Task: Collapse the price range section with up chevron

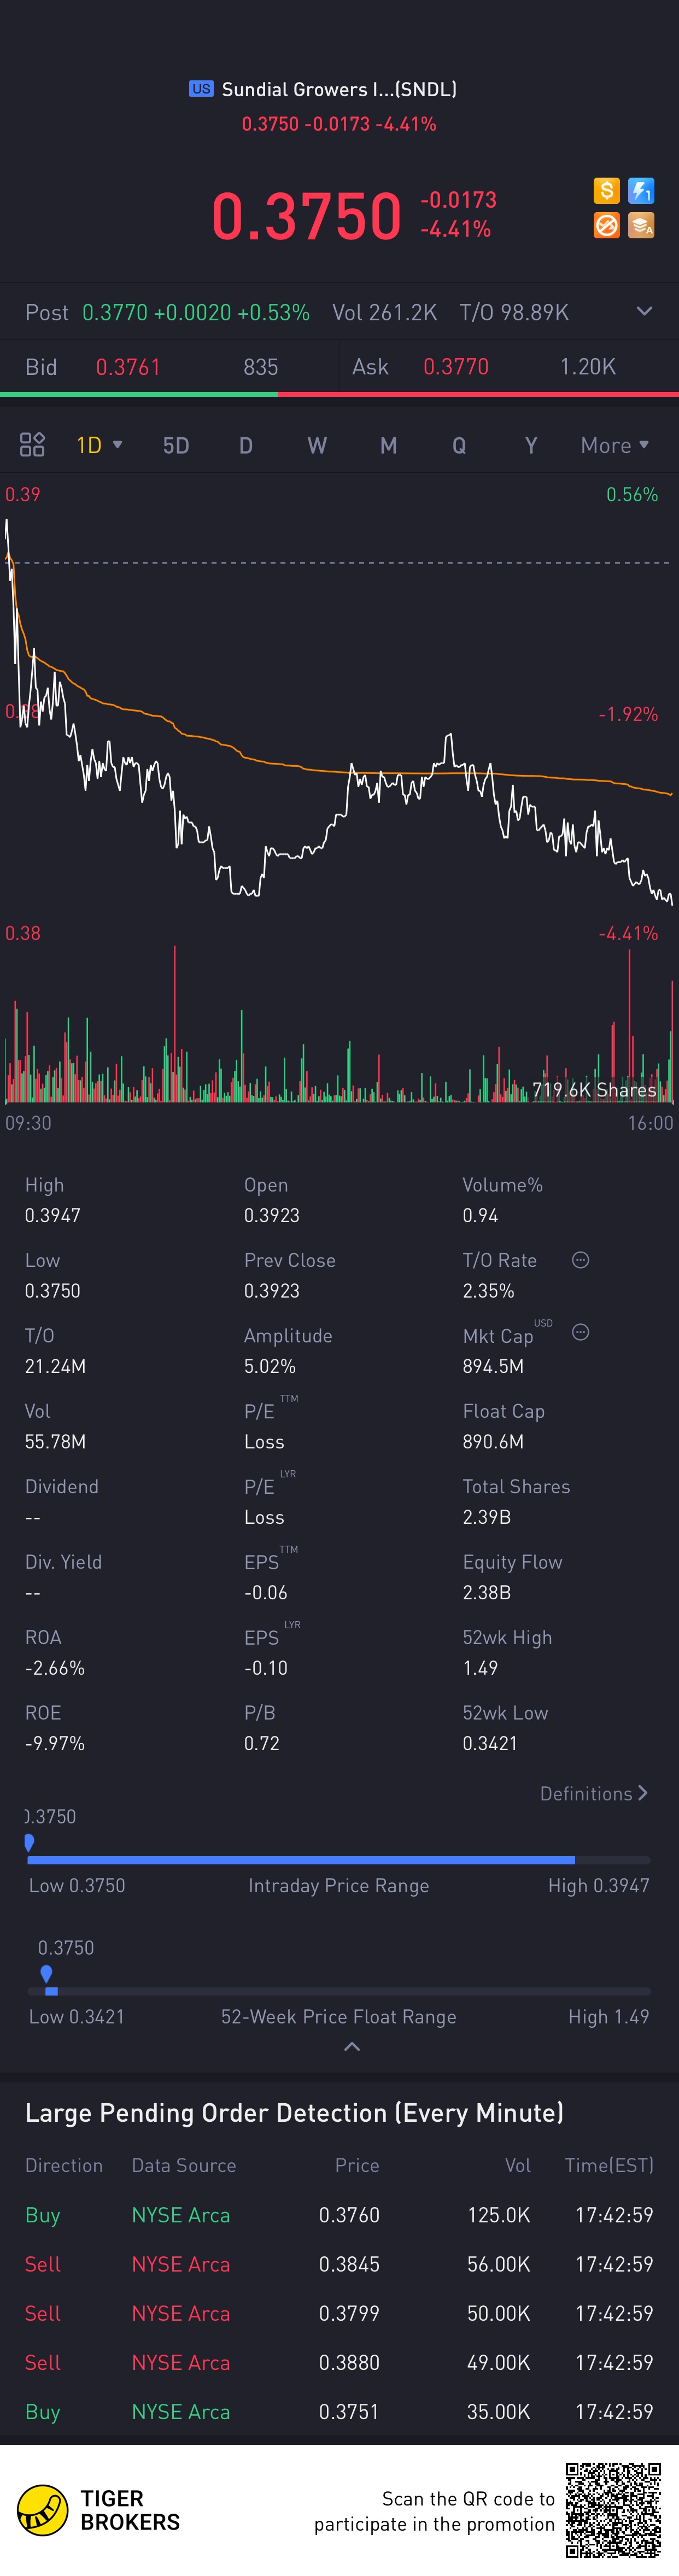Action: point(351,2047)
